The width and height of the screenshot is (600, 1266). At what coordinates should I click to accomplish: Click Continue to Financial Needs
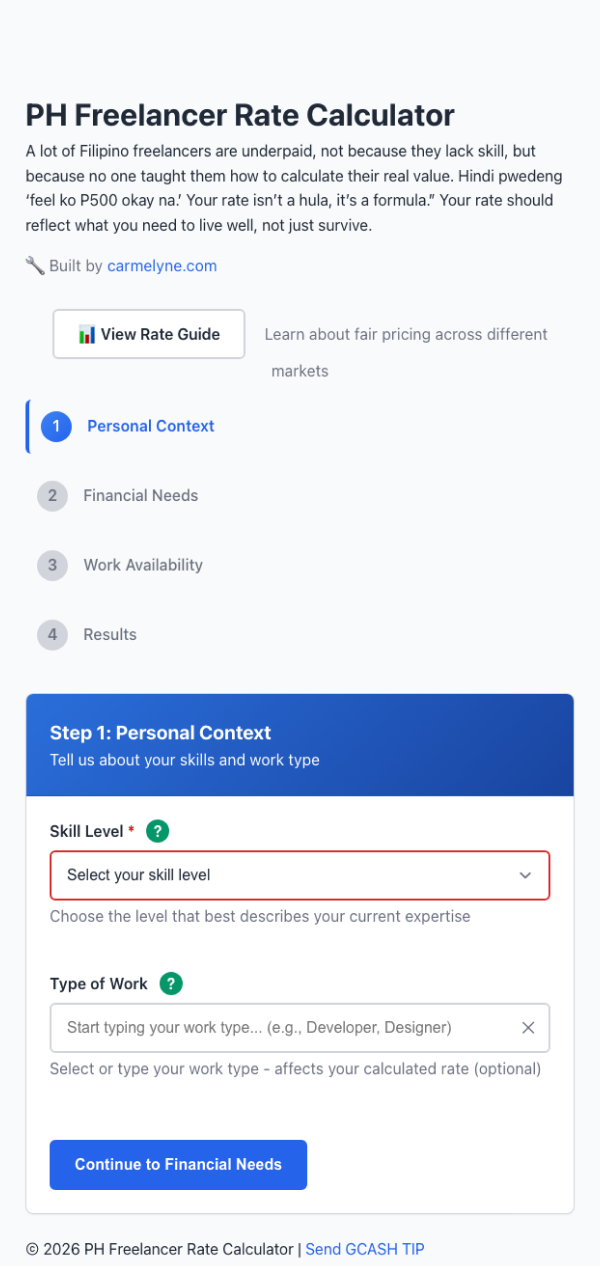178,1164
